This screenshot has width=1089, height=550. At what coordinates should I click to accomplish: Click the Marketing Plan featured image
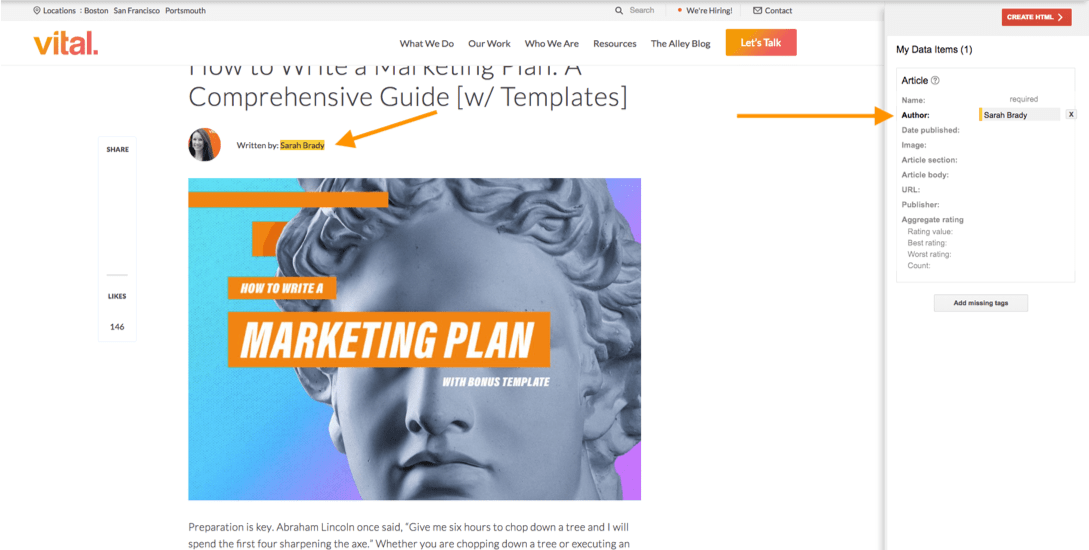[x=415, y=339]
